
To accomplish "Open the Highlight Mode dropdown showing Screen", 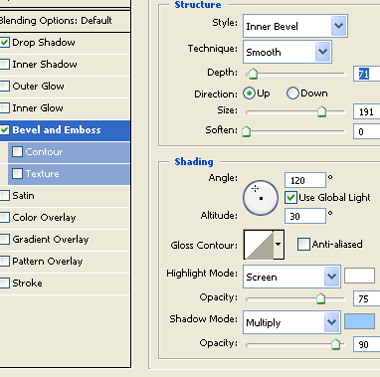I will point(292,277).
